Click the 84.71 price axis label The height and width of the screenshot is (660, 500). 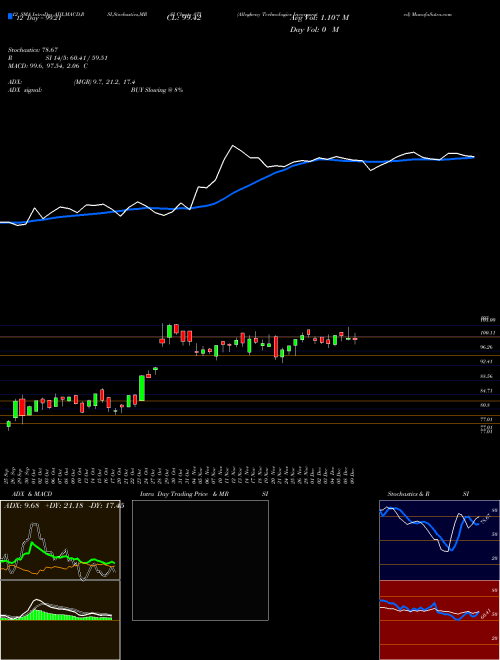[x=487, y=391]
